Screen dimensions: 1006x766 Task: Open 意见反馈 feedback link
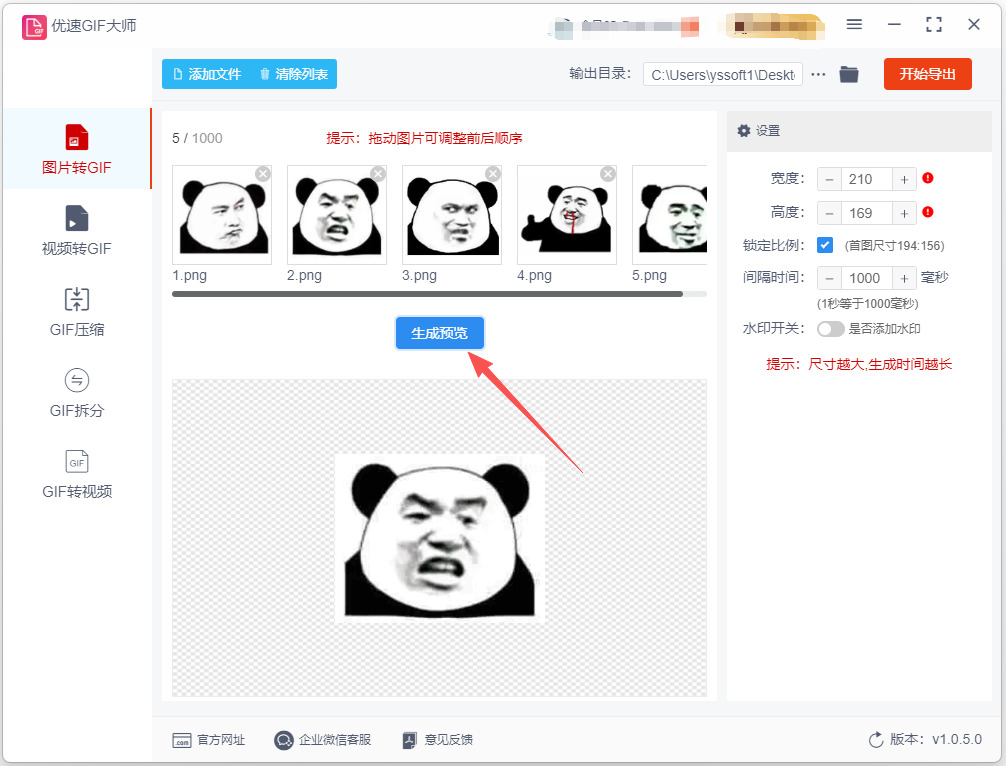[x=438, y=740]
